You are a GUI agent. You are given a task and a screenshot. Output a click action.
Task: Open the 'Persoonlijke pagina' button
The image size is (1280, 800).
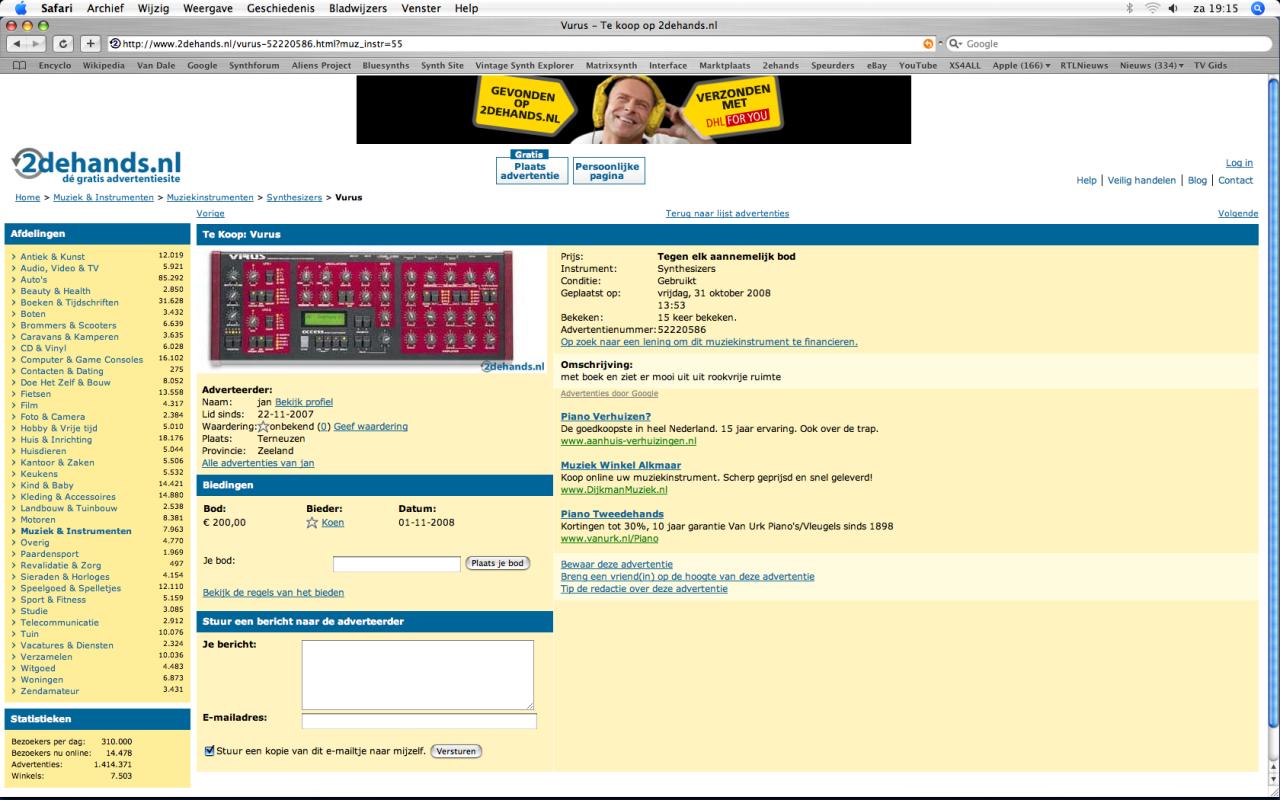coord(607,171)
